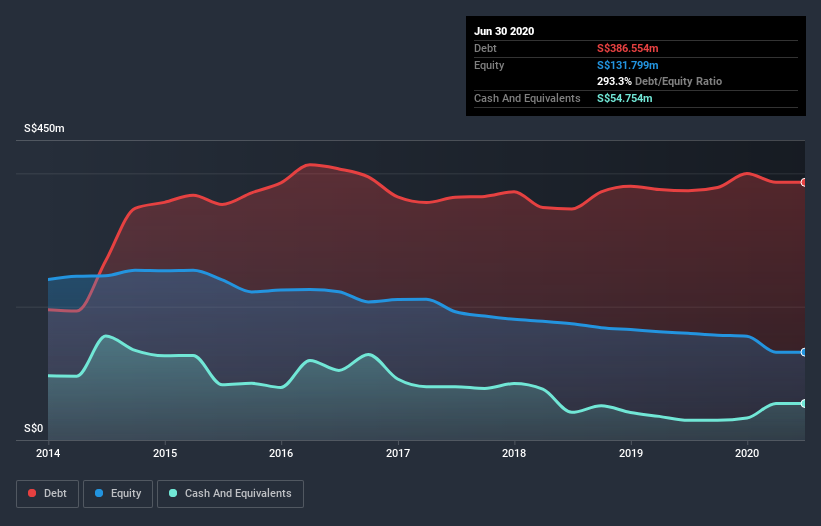Click the blue Equity endpoint marker
The width and height of the screenshot is (821, 526).
pos(804,352)
